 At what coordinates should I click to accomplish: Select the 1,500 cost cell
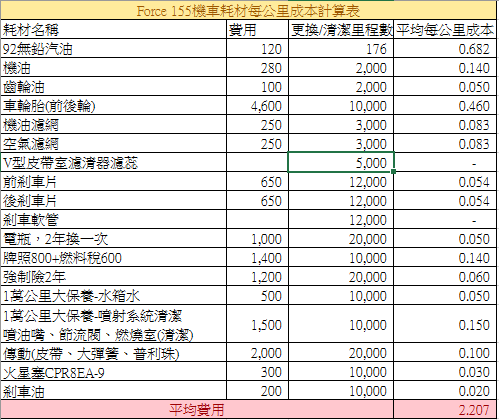(x=257, y=324)
